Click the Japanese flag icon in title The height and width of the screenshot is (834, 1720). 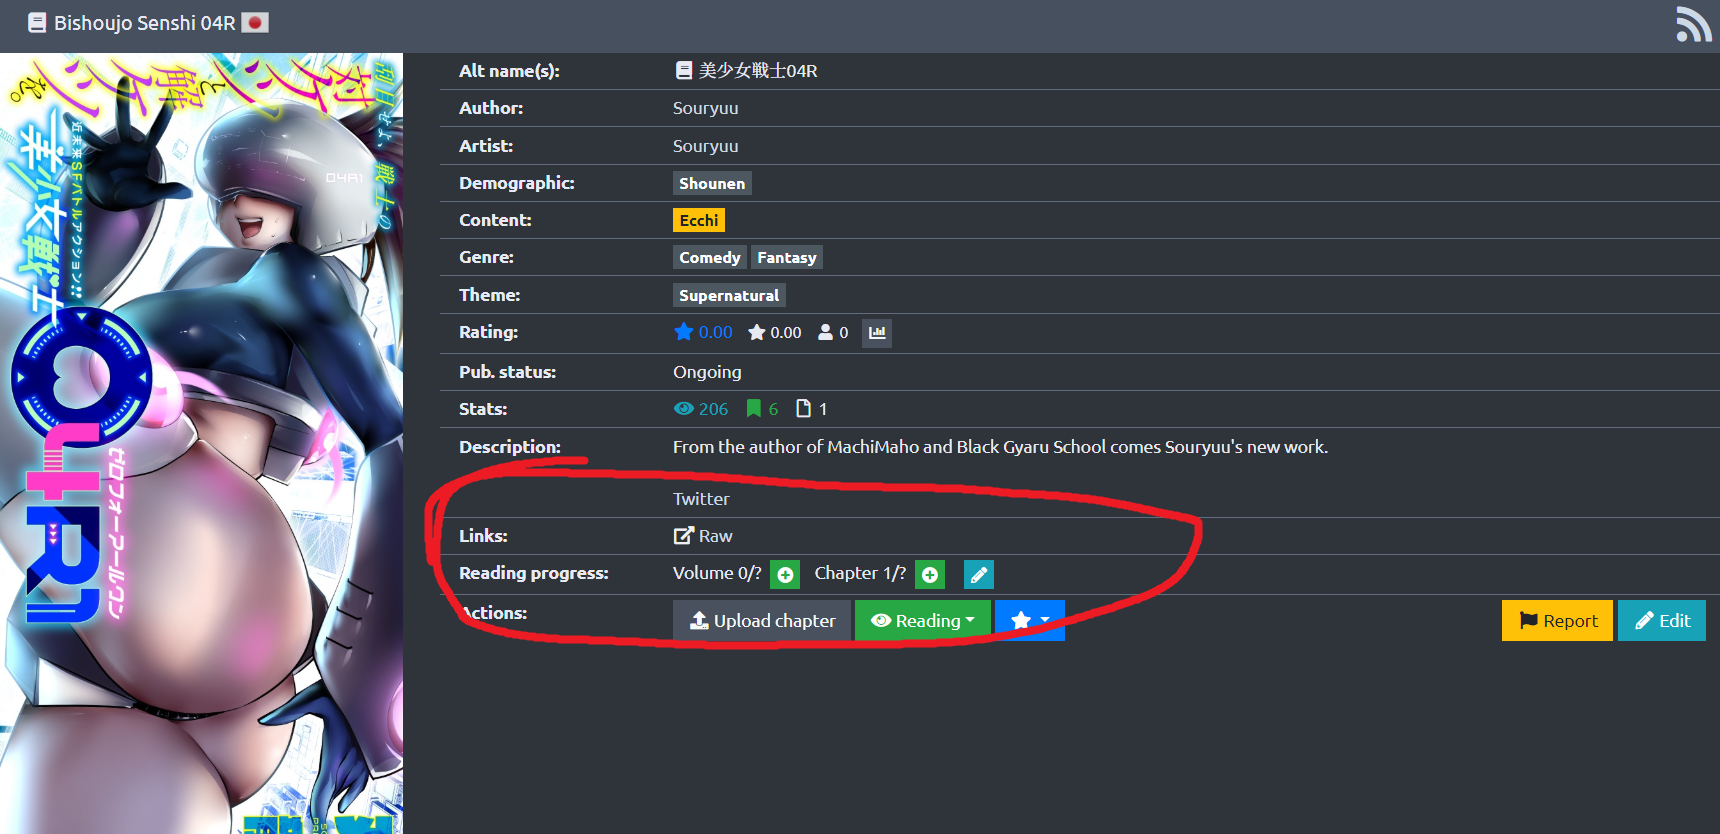pyautogui.click(x=256, y=22)
